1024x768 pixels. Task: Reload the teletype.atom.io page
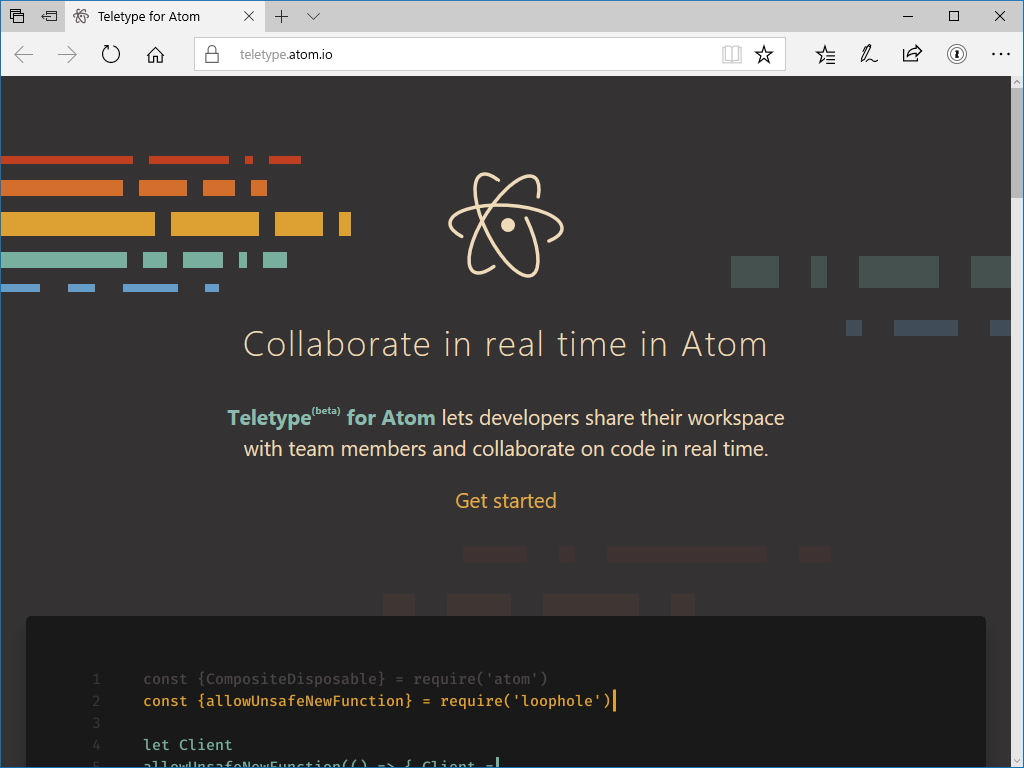[x=110, y=54]
